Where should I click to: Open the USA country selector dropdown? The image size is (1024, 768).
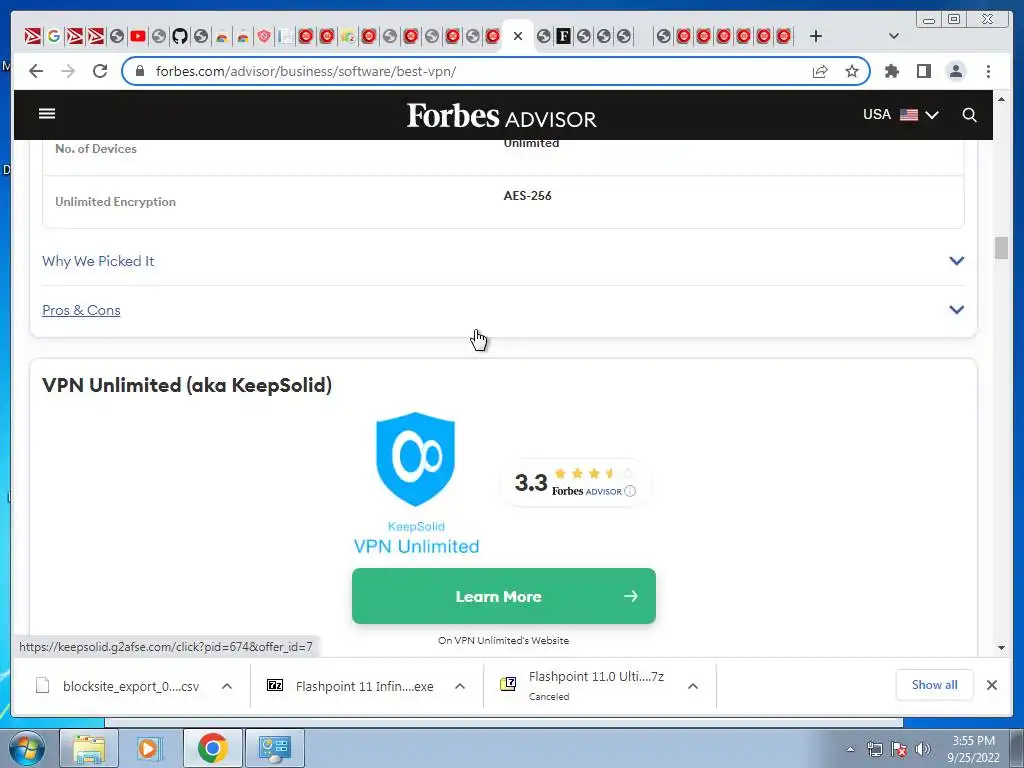pos(901,114)
